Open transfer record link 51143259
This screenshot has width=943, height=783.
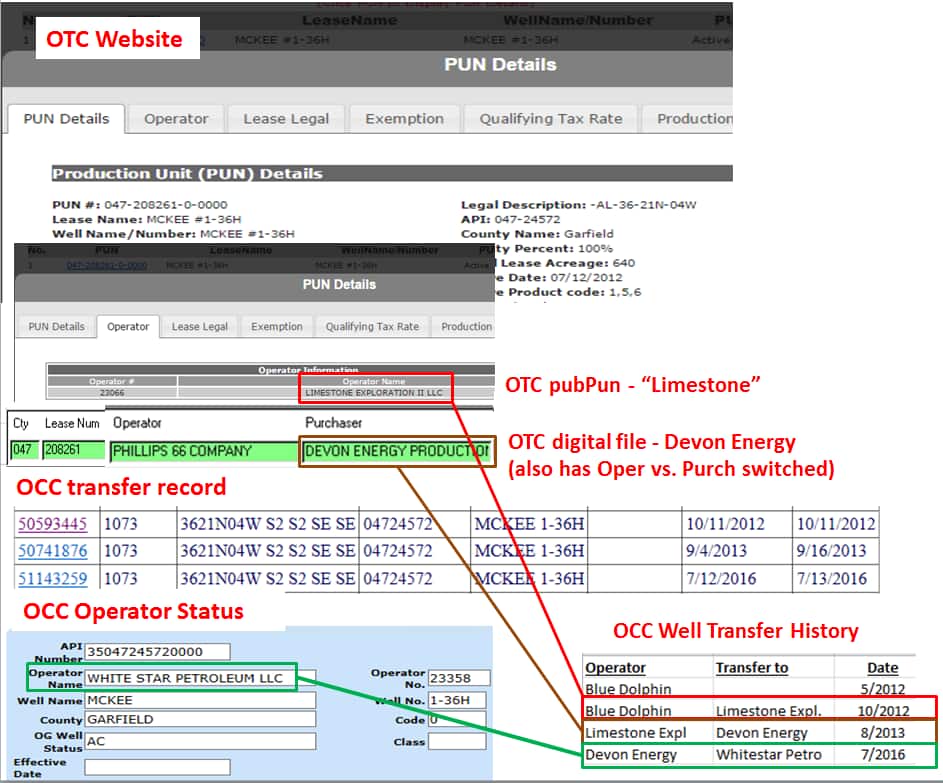(52, 579)
